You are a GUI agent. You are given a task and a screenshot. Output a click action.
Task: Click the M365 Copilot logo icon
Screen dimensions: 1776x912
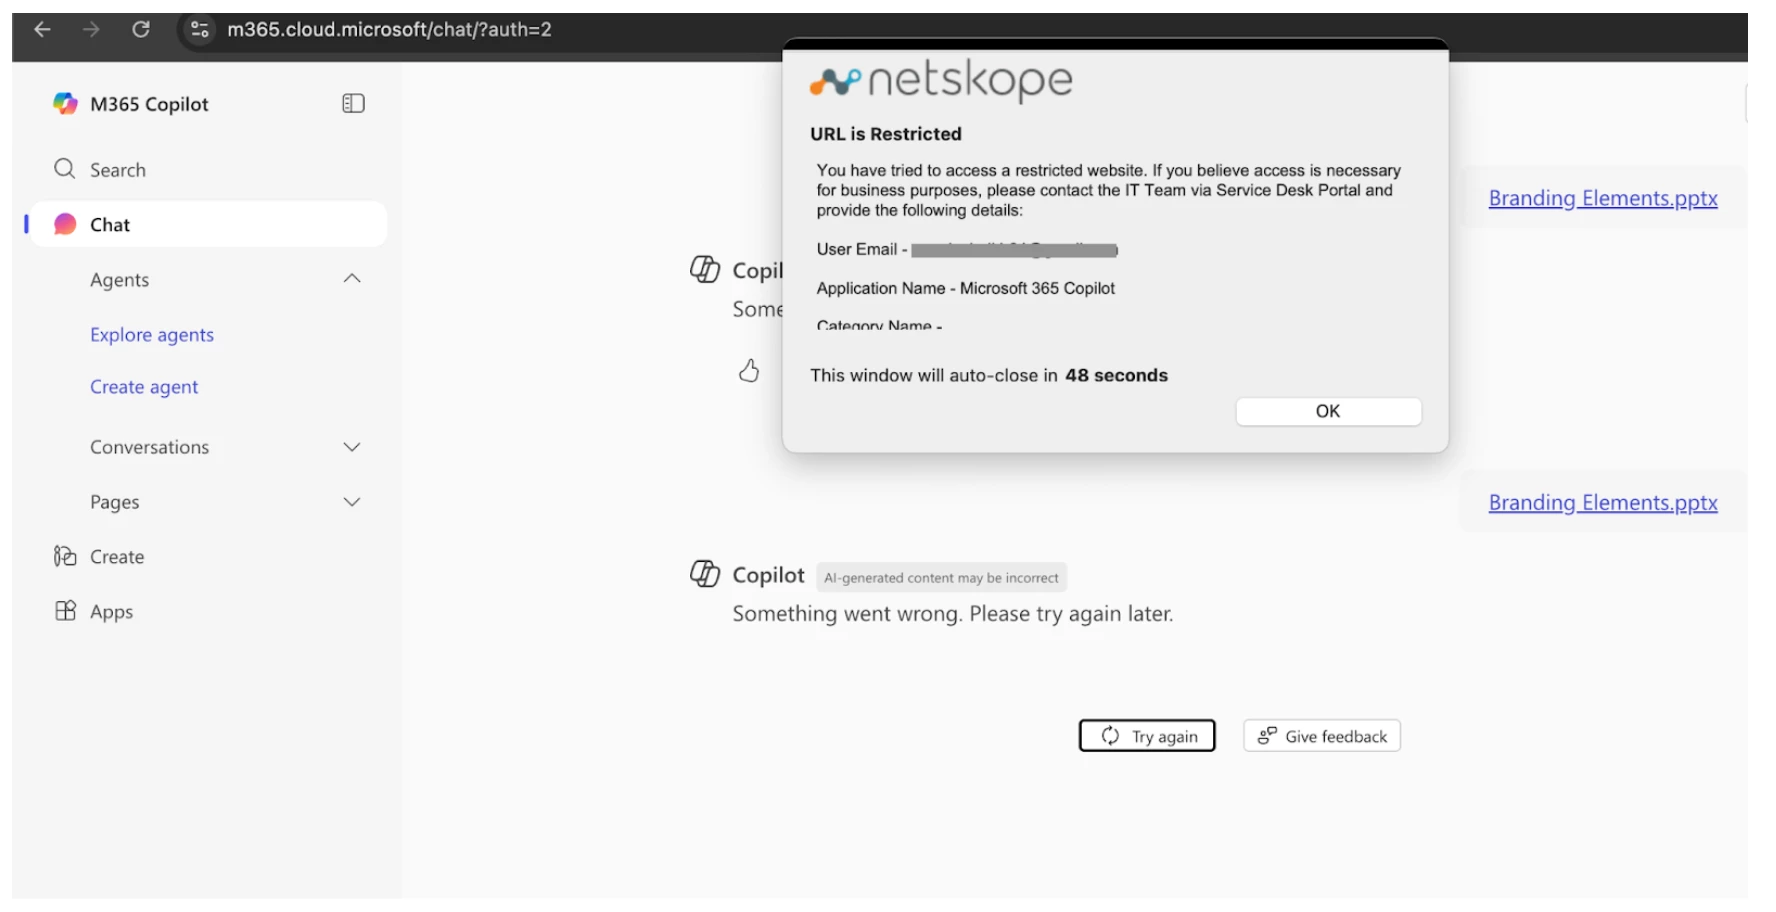coord(65,103)
